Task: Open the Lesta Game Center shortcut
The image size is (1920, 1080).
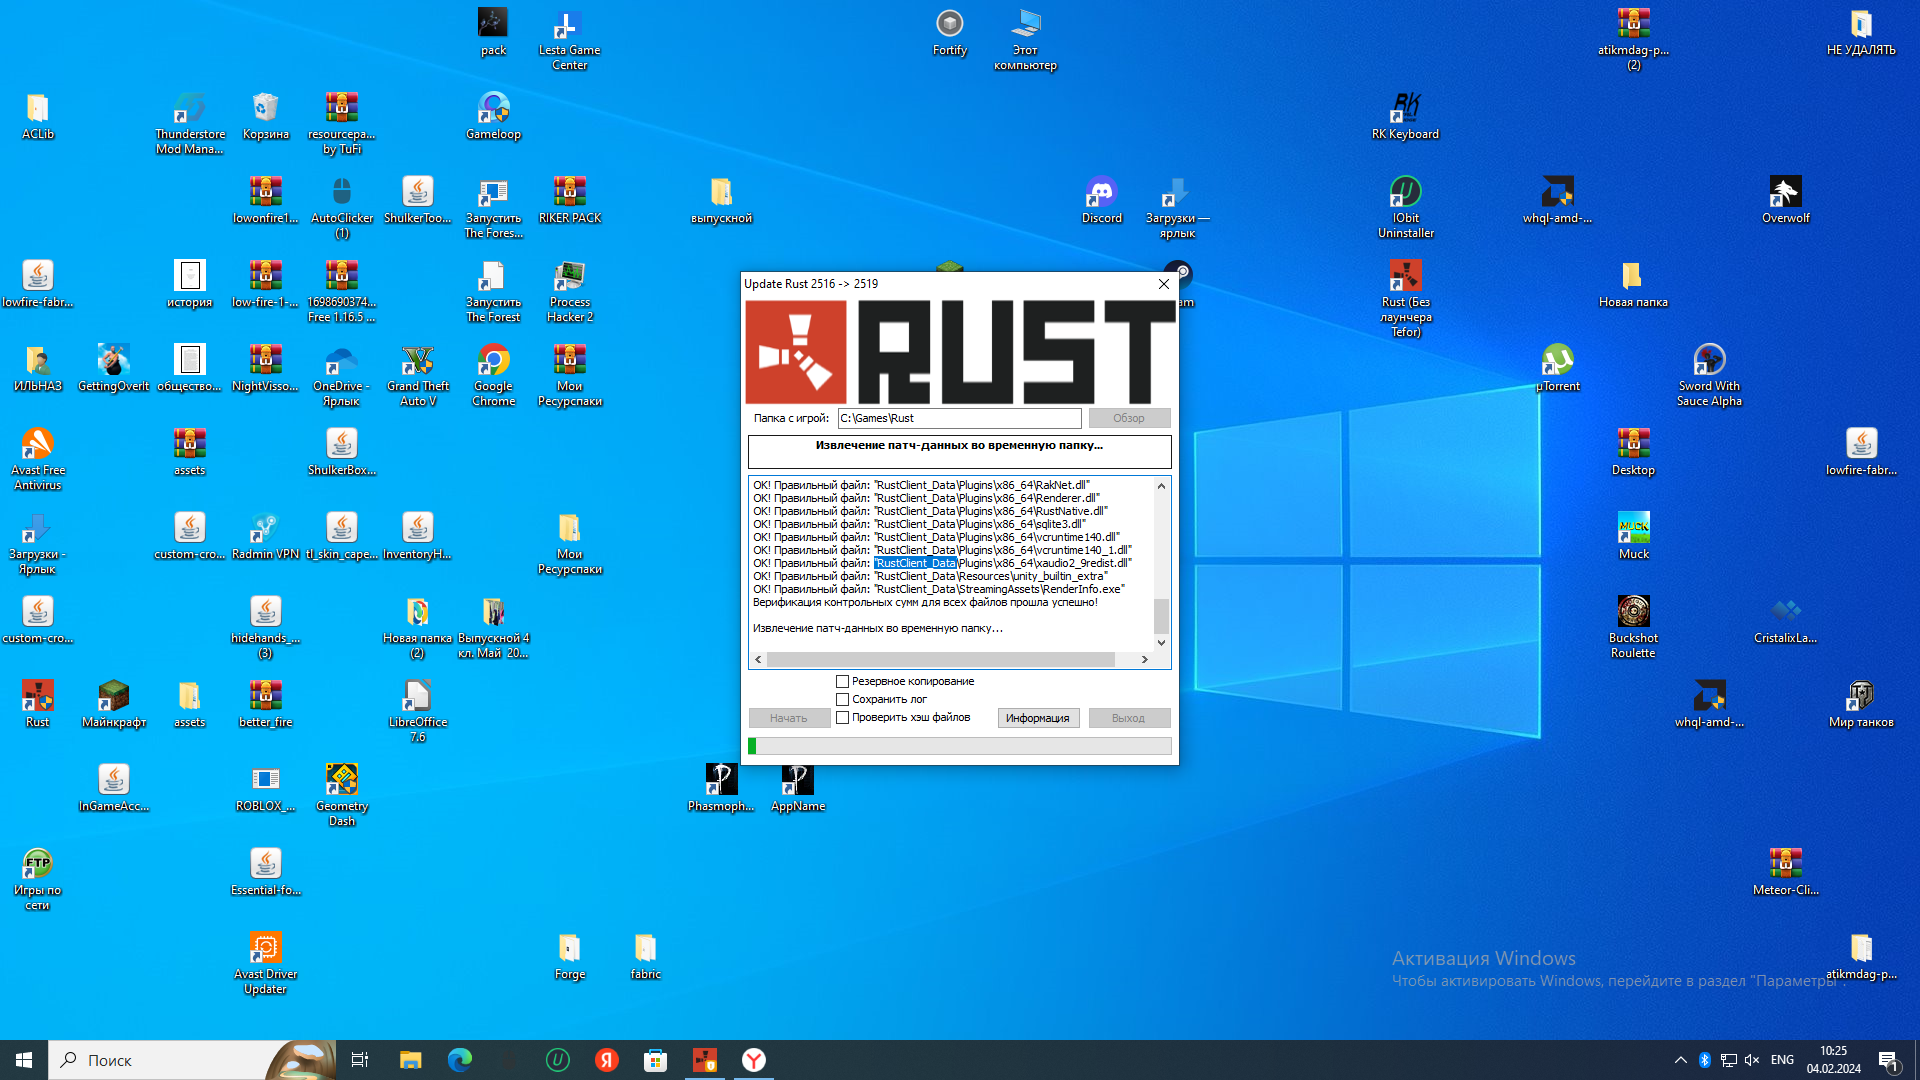Action: 569,40
